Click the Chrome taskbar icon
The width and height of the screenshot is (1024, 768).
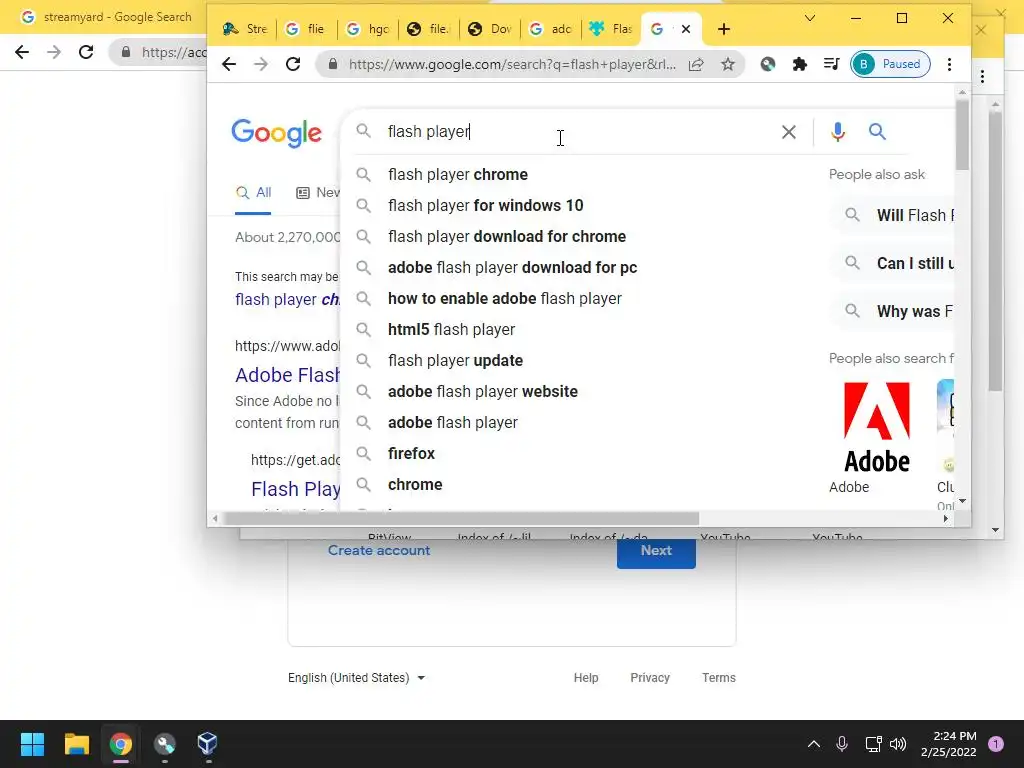[120, 744]
